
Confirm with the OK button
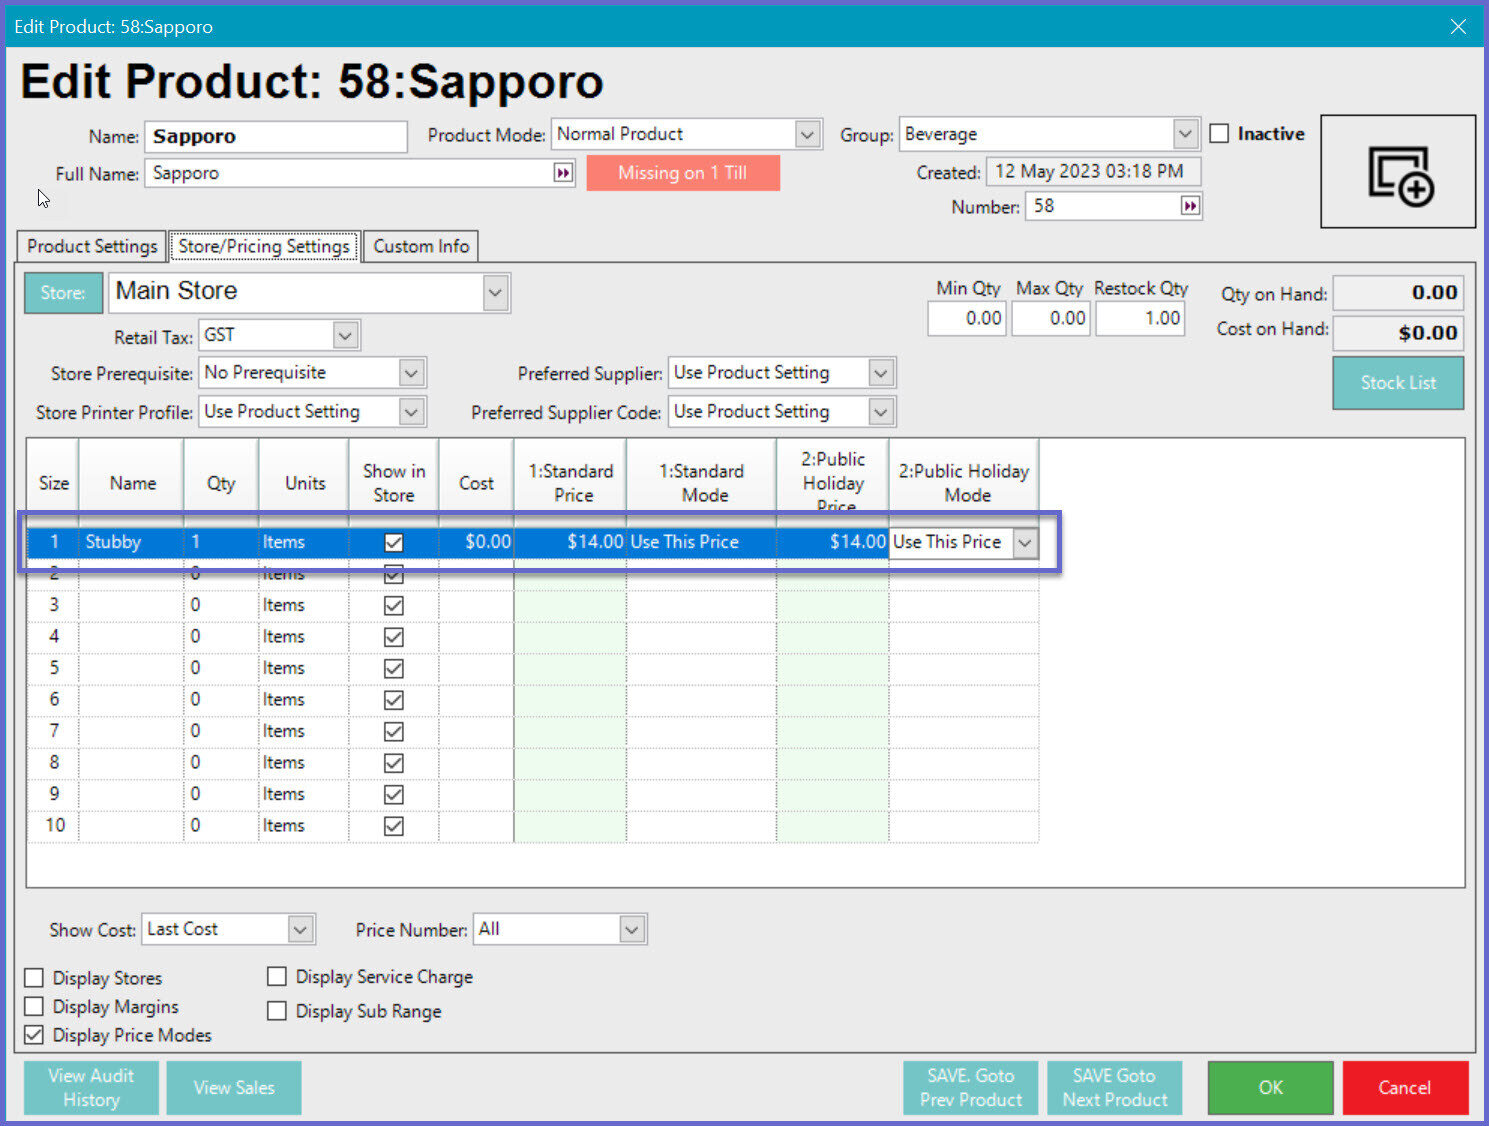[1271, 1088]
